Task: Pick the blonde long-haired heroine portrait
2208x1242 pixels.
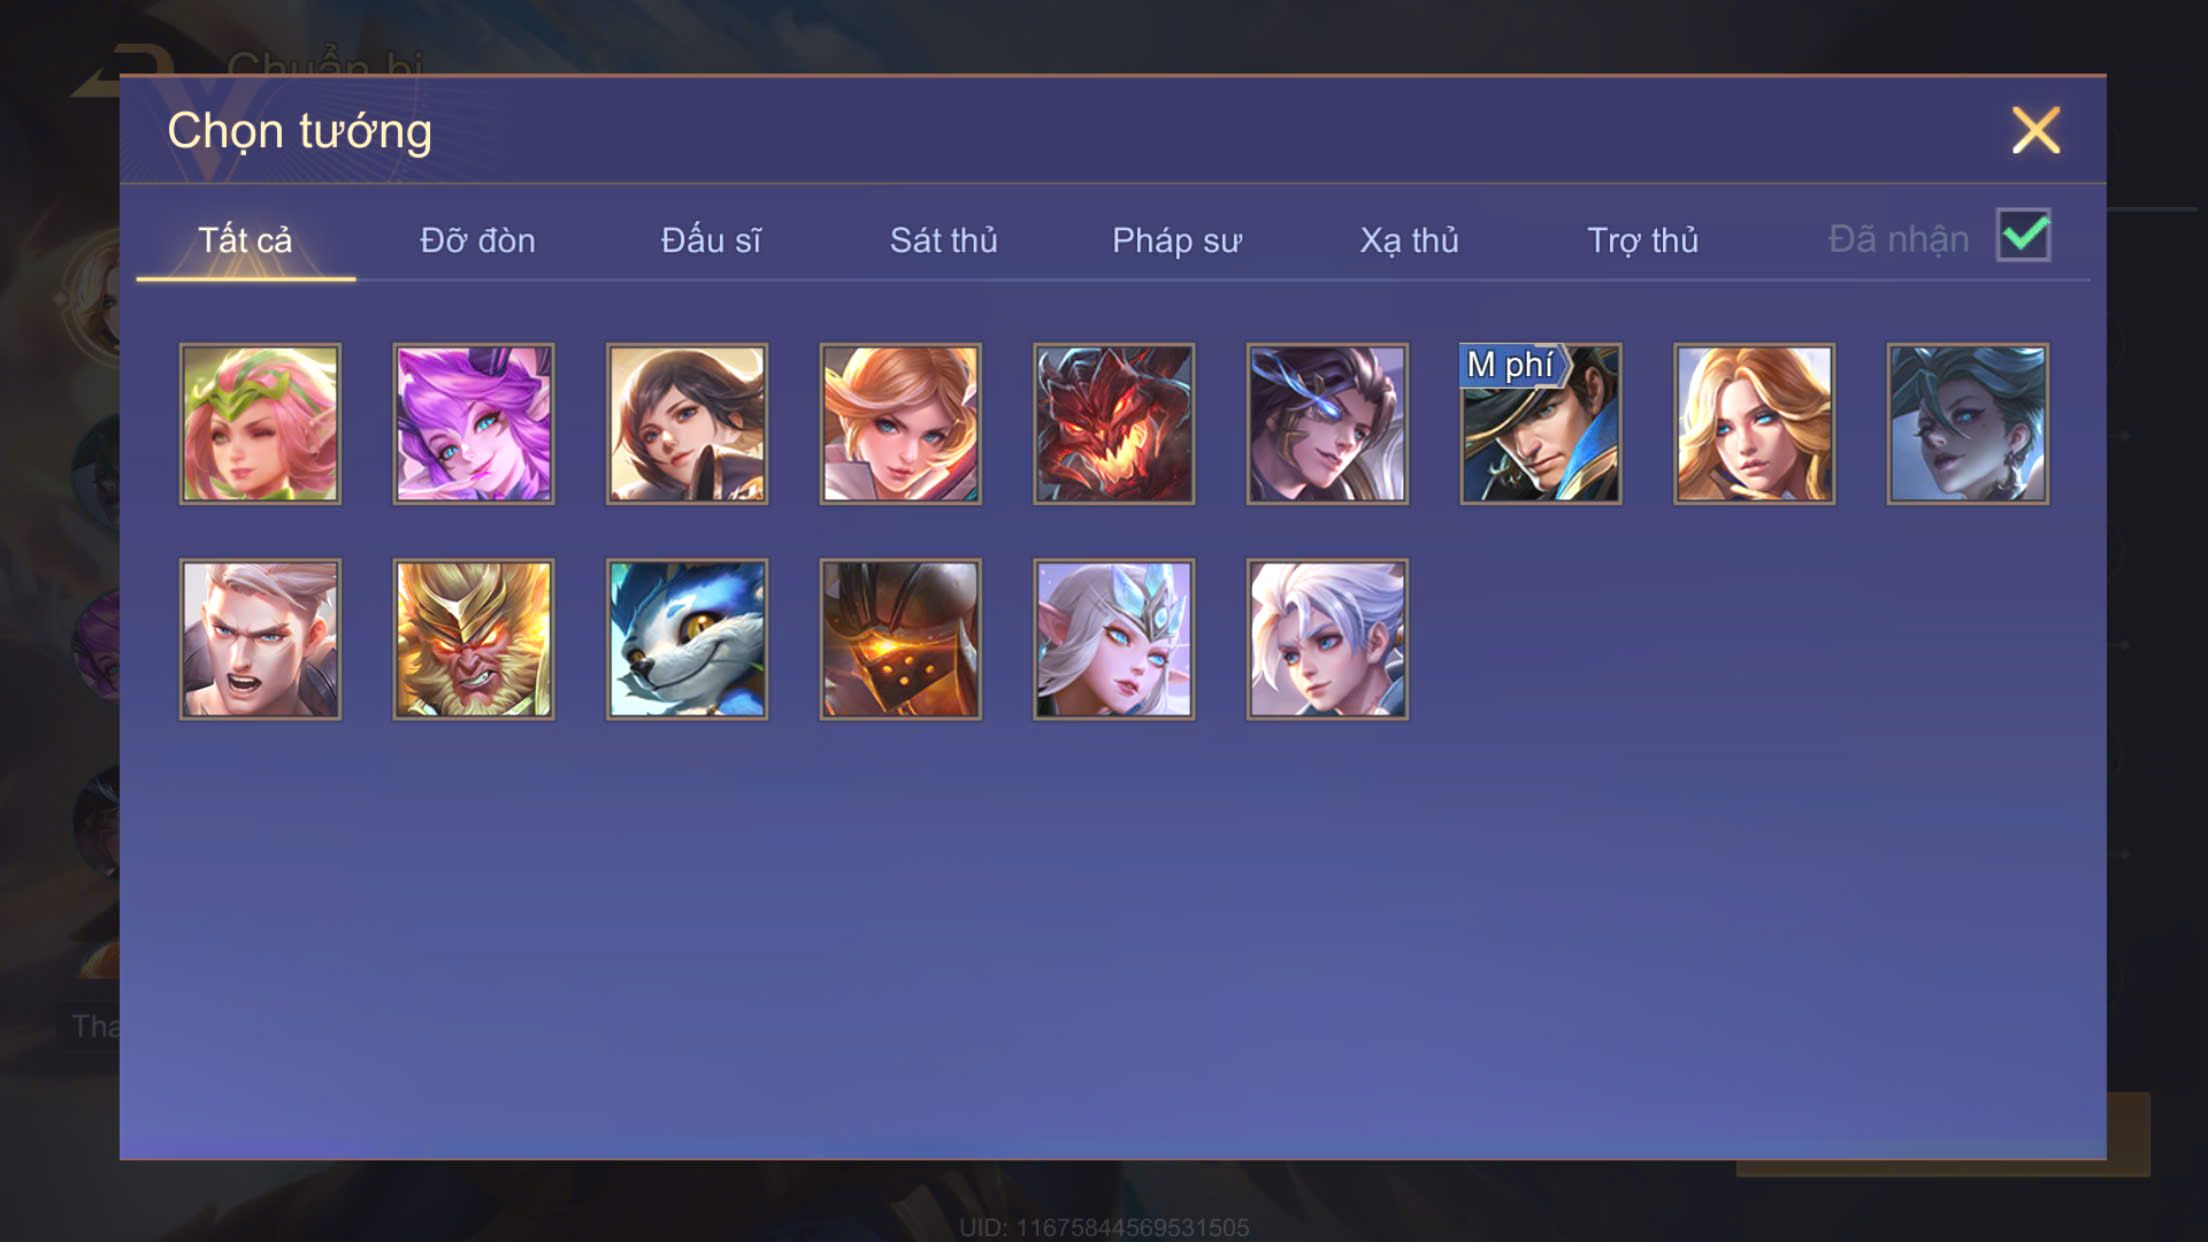Action: [1755, 424]
